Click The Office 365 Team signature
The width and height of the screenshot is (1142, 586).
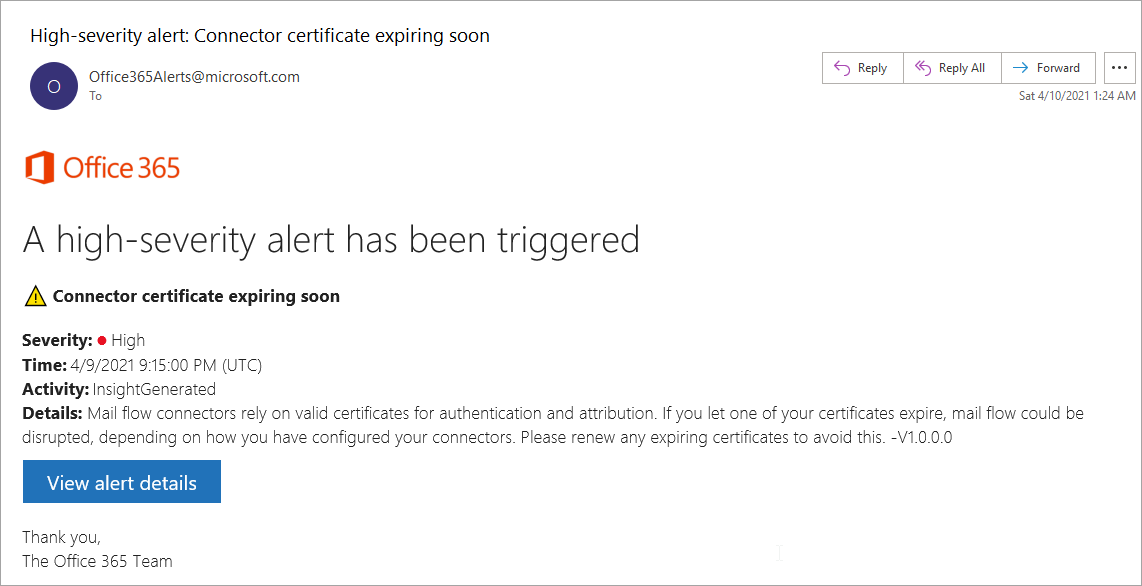[97, 561]
